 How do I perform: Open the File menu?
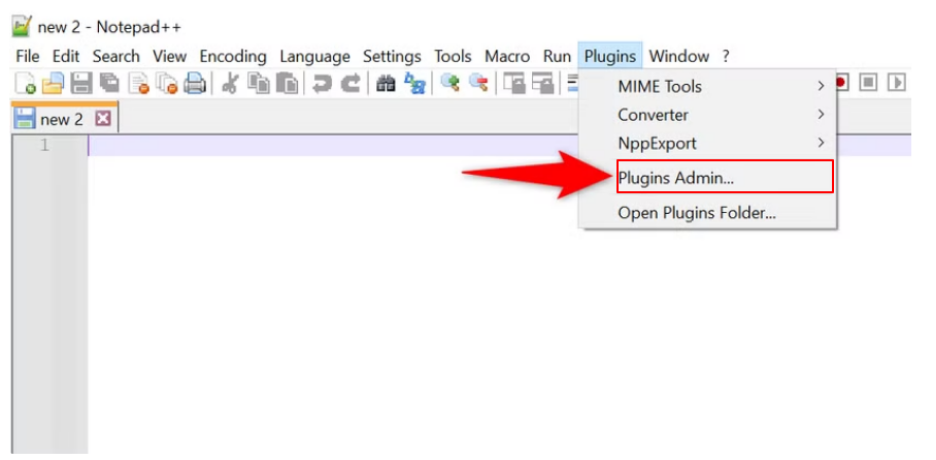(27, 57)
